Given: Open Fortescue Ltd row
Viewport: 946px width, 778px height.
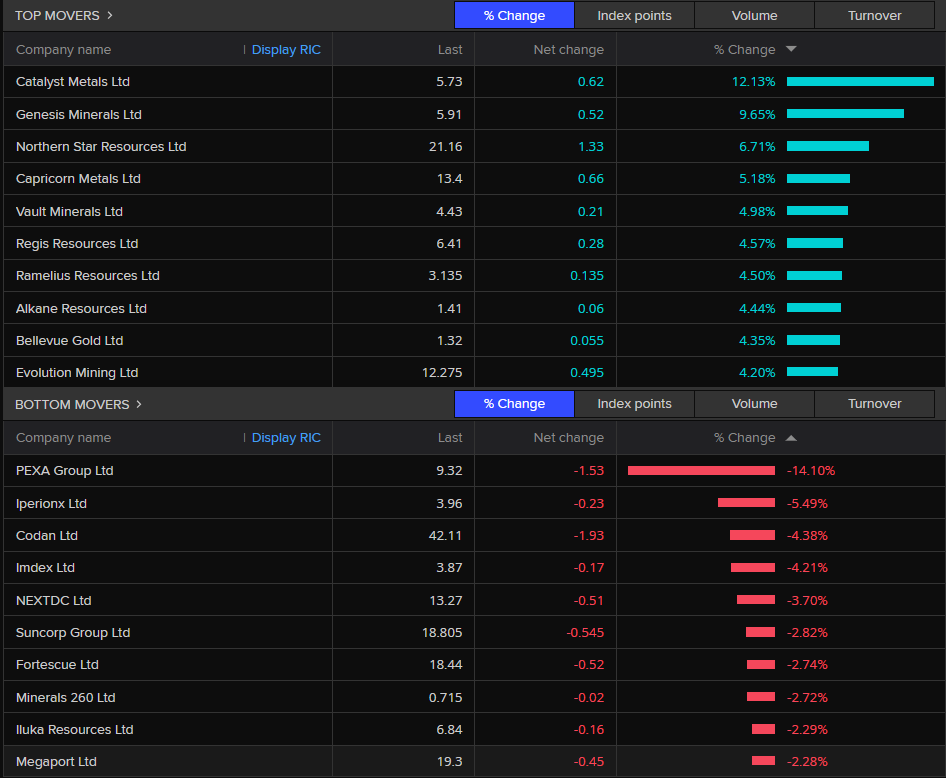Looking at the screenshot, I should [x=474, y=665].
